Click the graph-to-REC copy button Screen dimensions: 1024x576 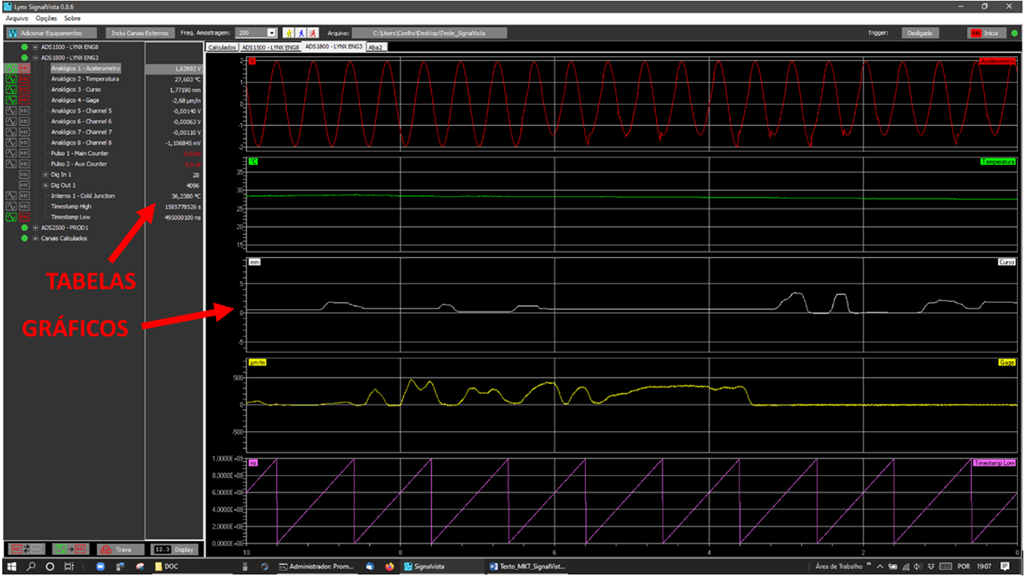pyautogui.click(x=70, y=549)
